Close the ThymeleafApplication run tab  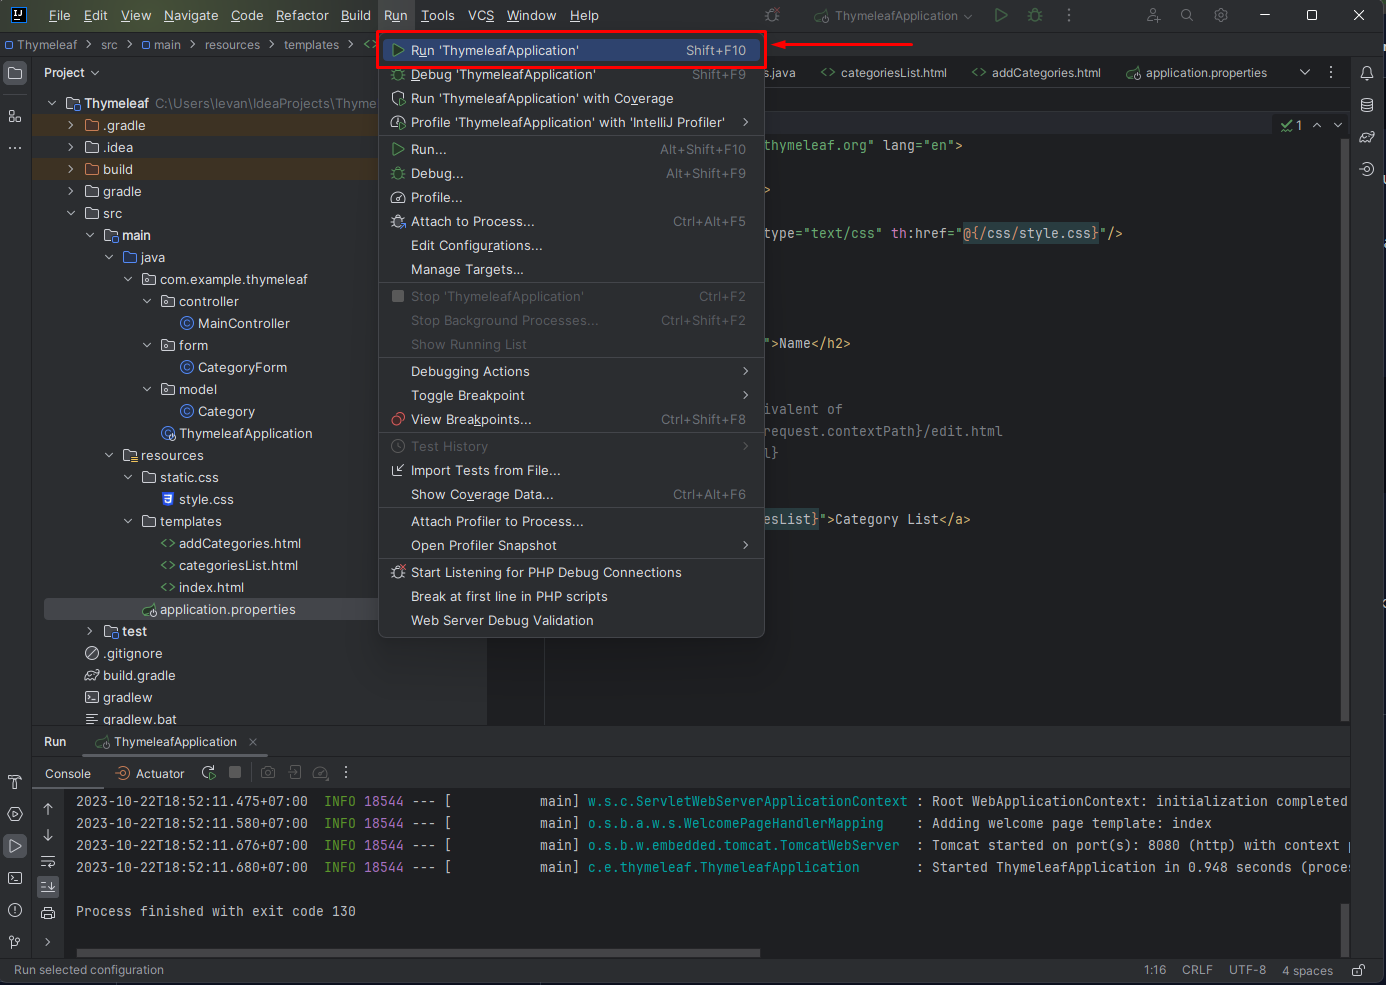click(253, 742)
